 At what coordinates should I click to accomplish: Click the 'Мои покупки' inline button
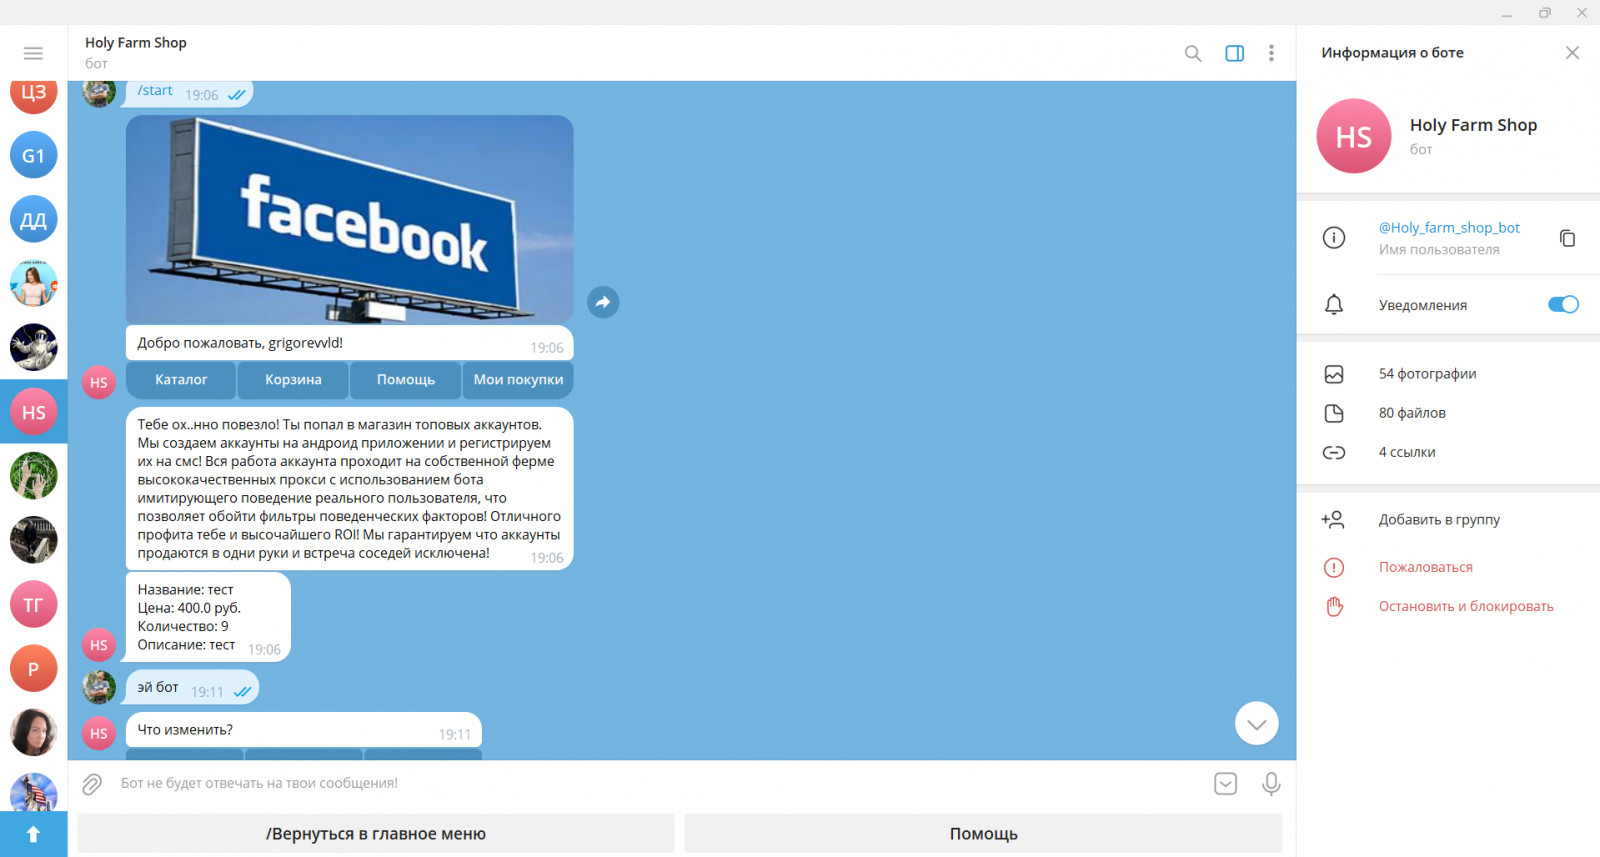(x=518, y=380)
